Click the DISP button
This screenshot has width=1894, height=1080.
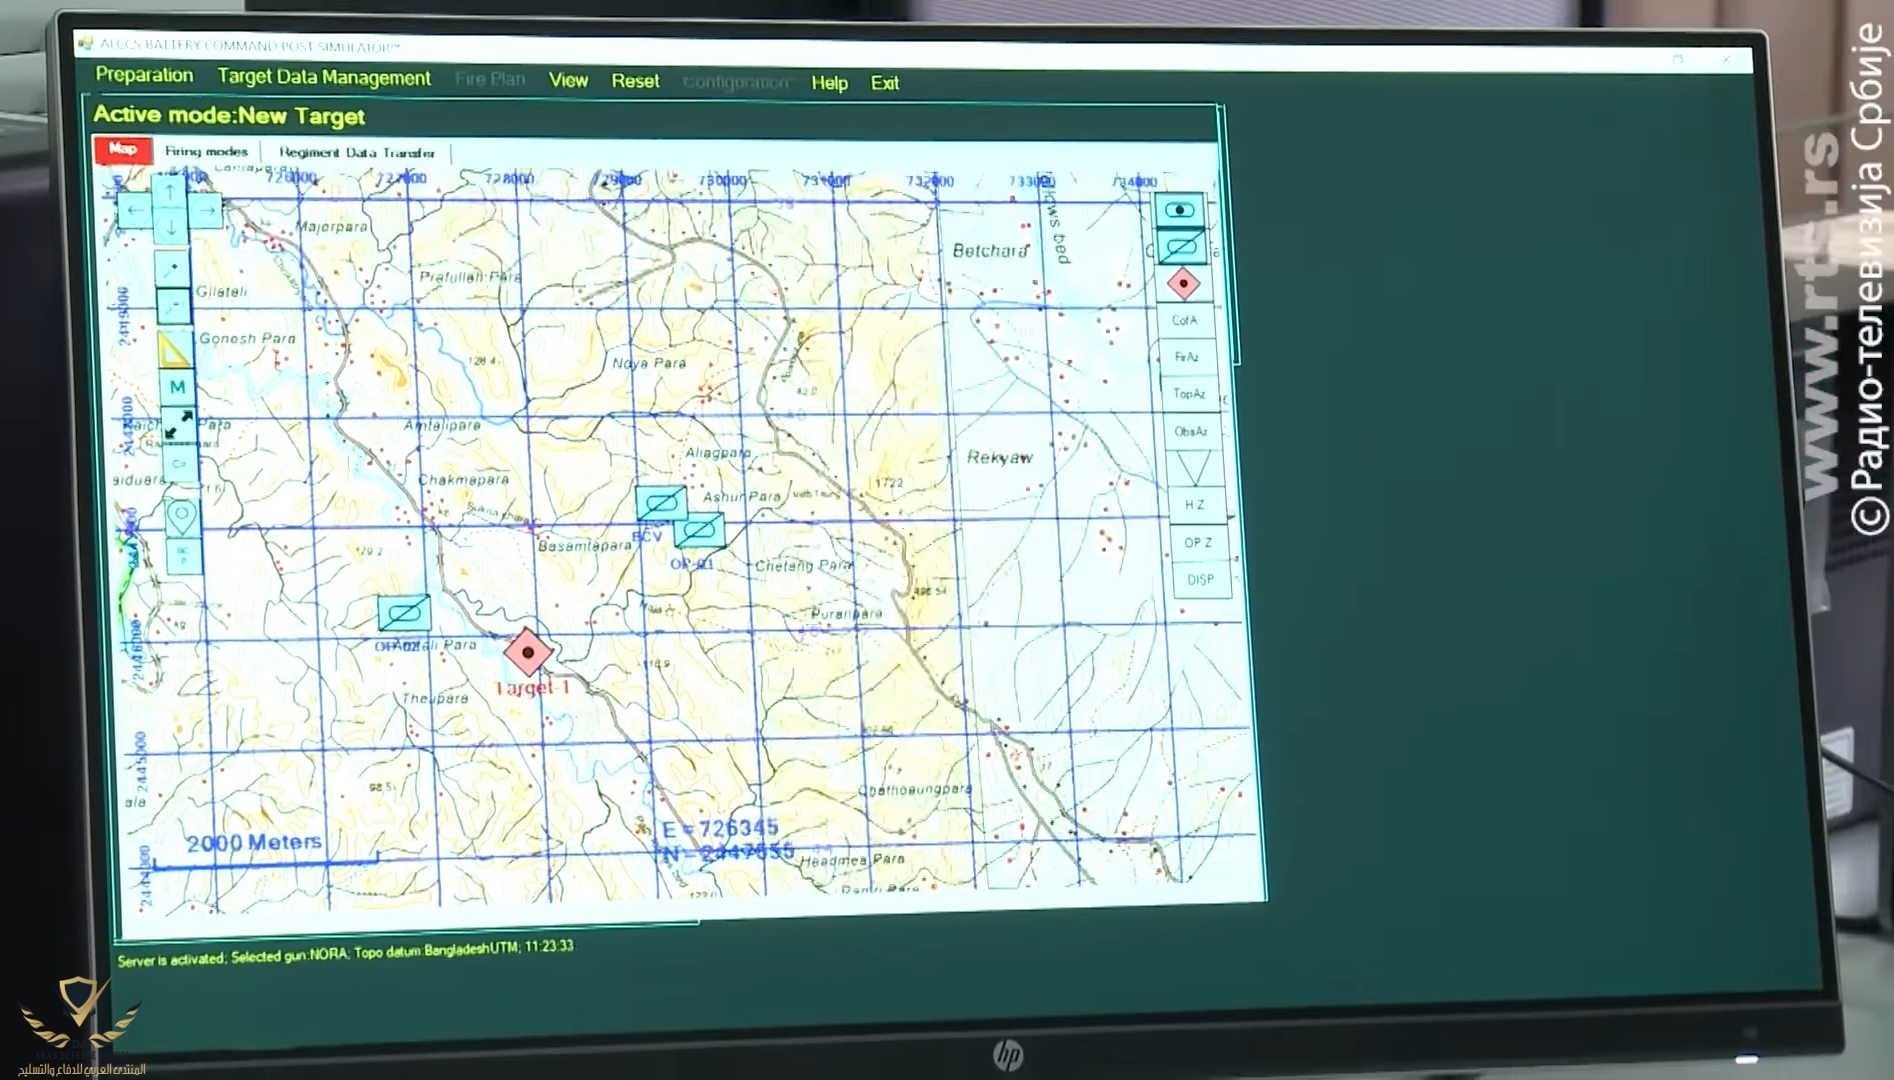click(1201, 580)
